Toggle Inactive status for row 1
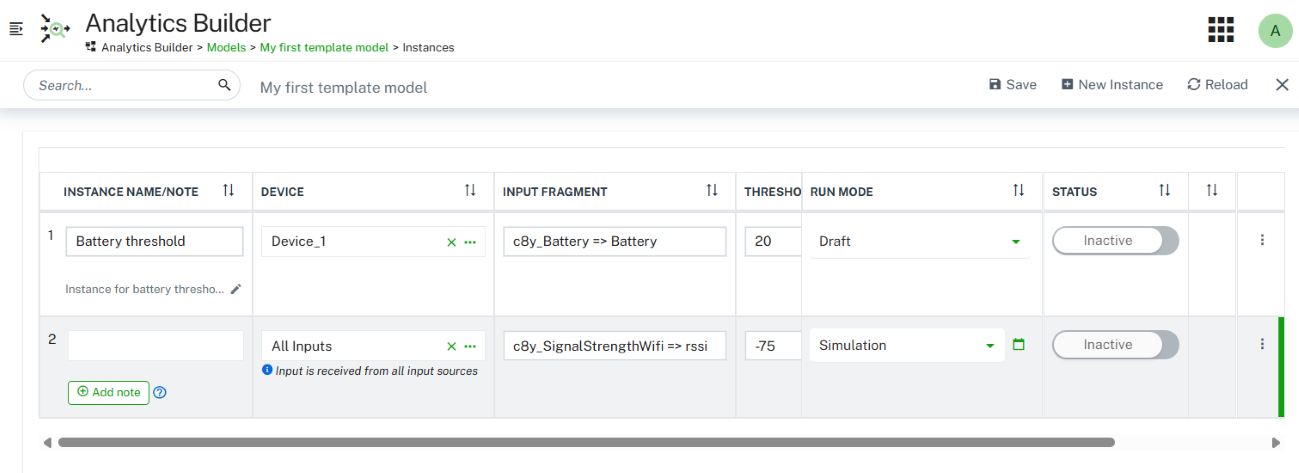Image resolution: width=1299 pixels, height=473 pixels. click(1116, 241)
